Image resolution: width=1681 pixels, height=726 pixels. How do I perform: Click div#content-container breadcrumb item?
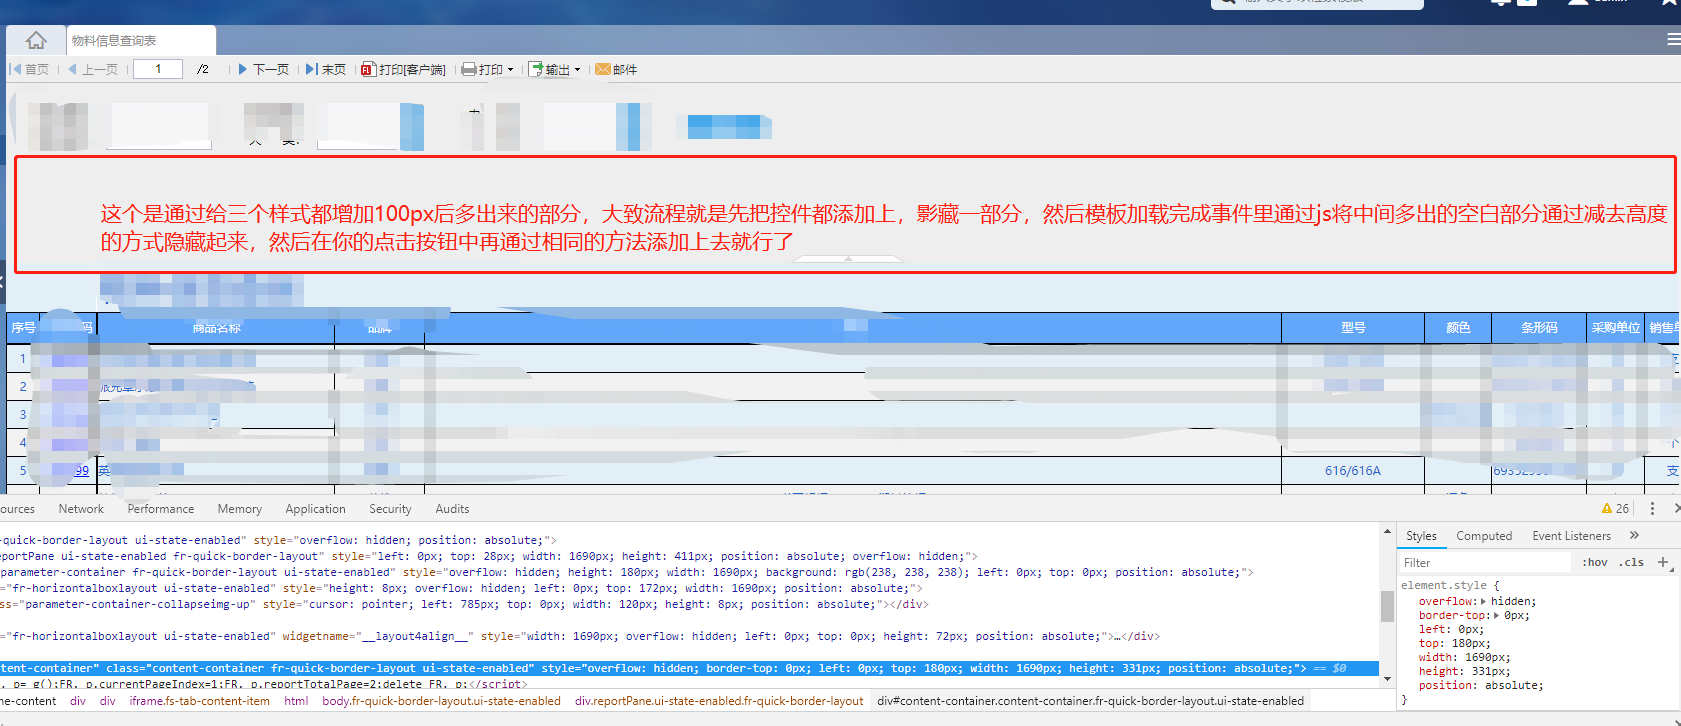pyautogui.click(x=1090, y=701)
